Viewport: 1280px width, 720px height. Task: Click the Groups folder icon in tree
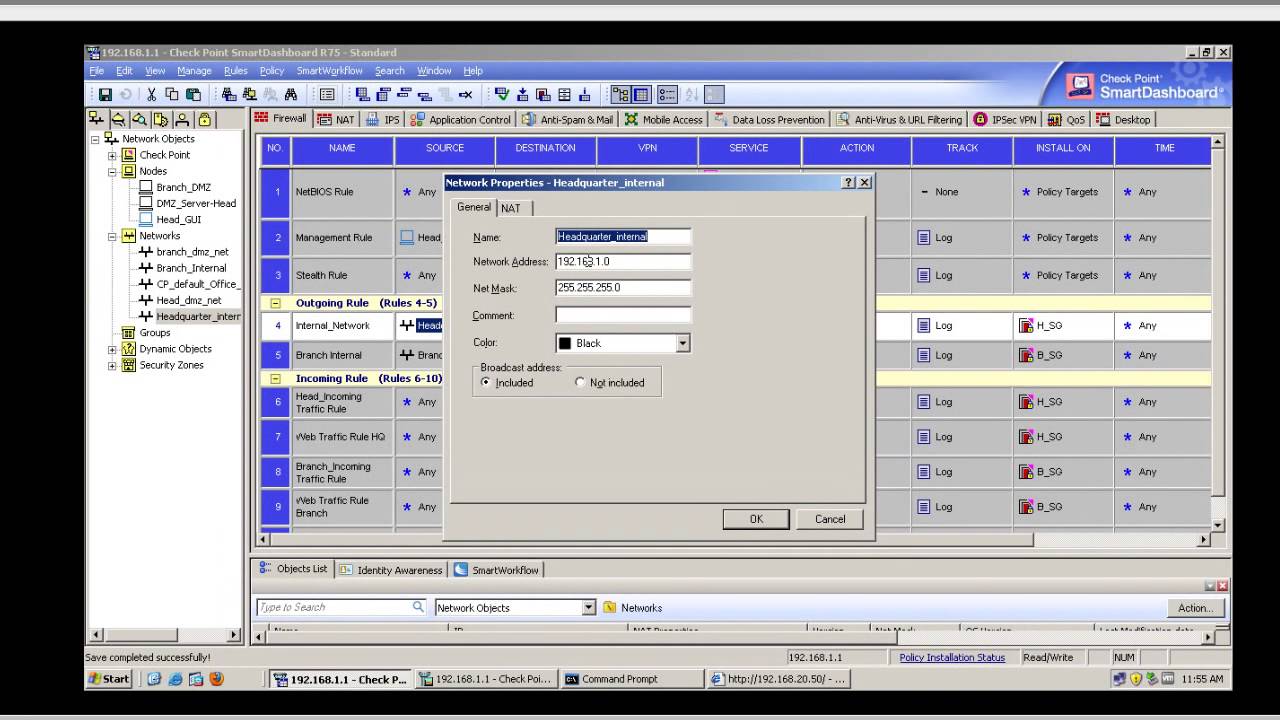(128, 333)
